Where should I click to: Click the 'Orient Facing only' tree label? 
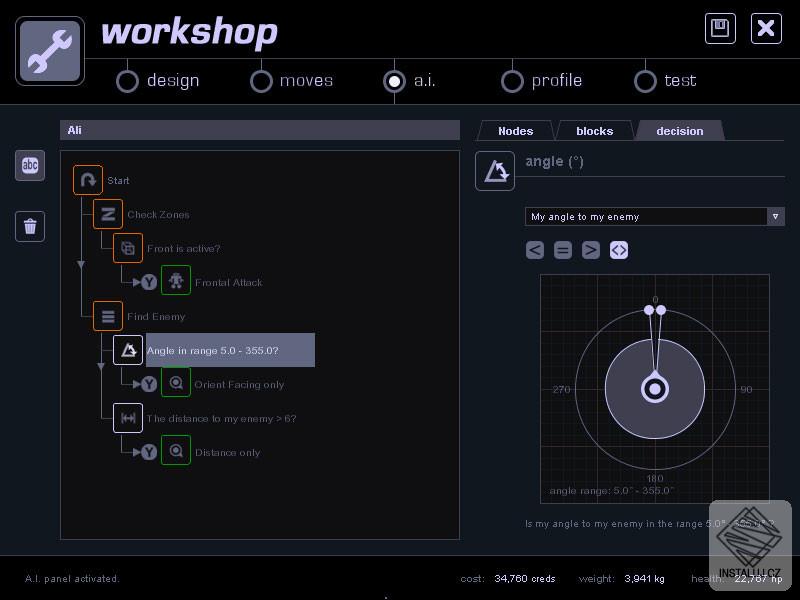point(239,385)
